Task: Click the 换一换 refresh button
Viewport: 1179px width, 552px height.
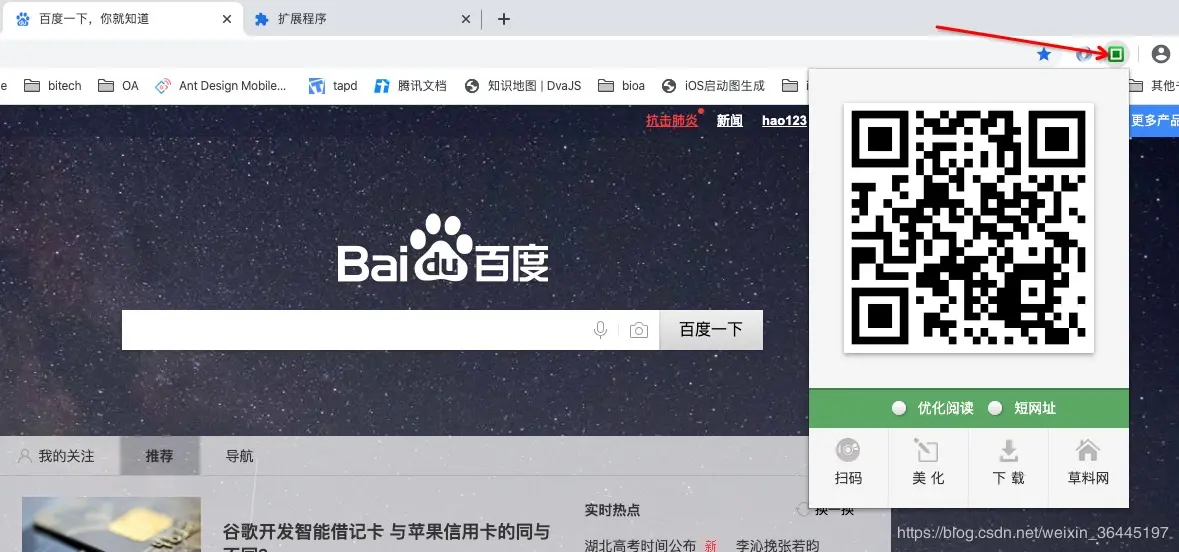Action: point(826,510)
